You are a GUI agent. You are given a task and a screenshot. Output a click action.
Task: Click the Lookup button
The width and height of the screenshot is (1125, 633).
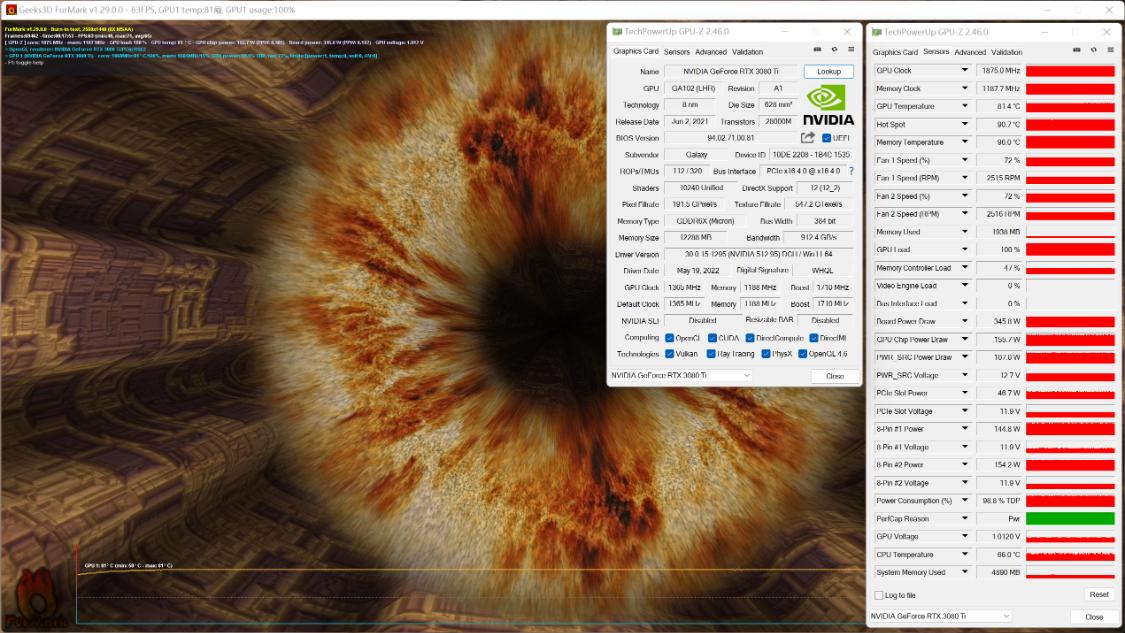pos(828,72)
